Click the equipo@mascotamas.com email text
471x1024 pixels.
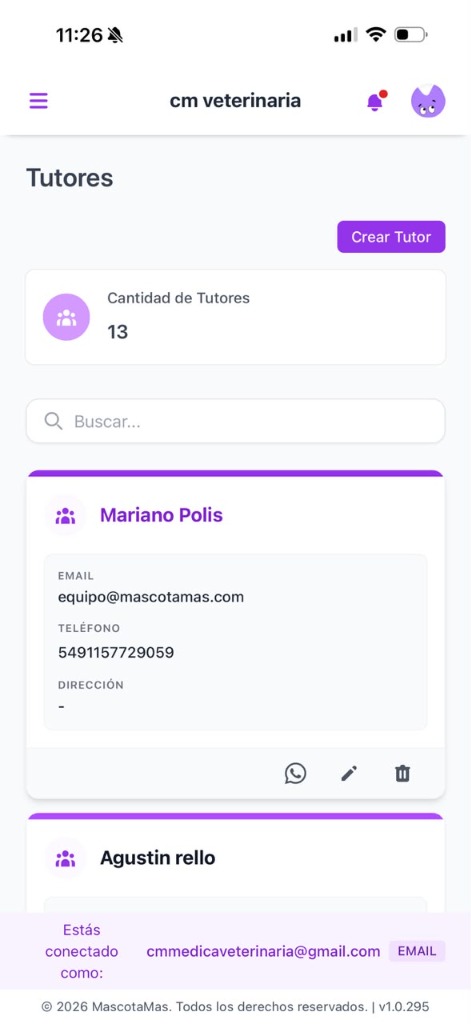click(x=151, y=597)
